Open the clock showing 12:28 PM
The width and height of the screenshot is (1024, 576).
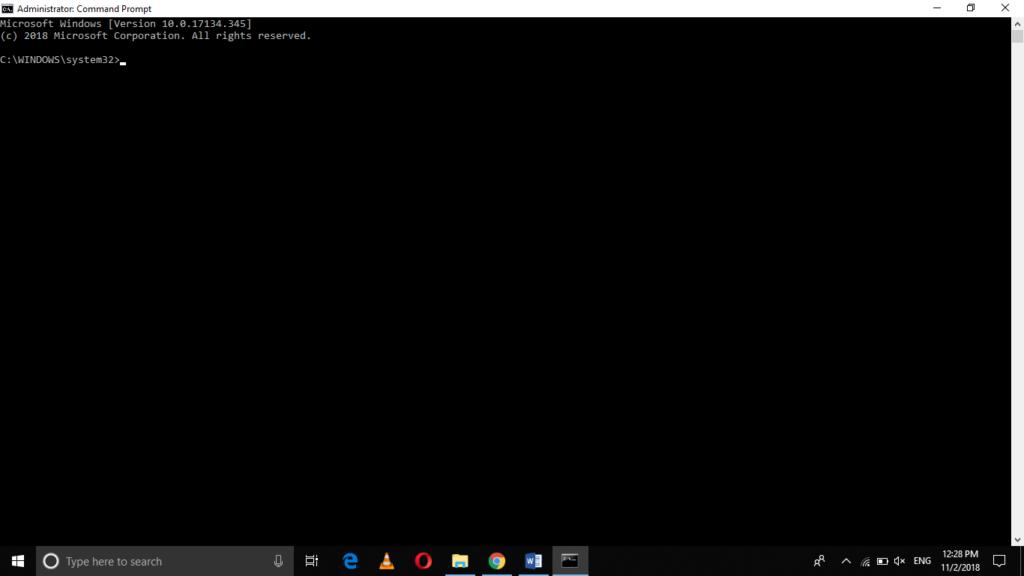[x=960, y=561]
